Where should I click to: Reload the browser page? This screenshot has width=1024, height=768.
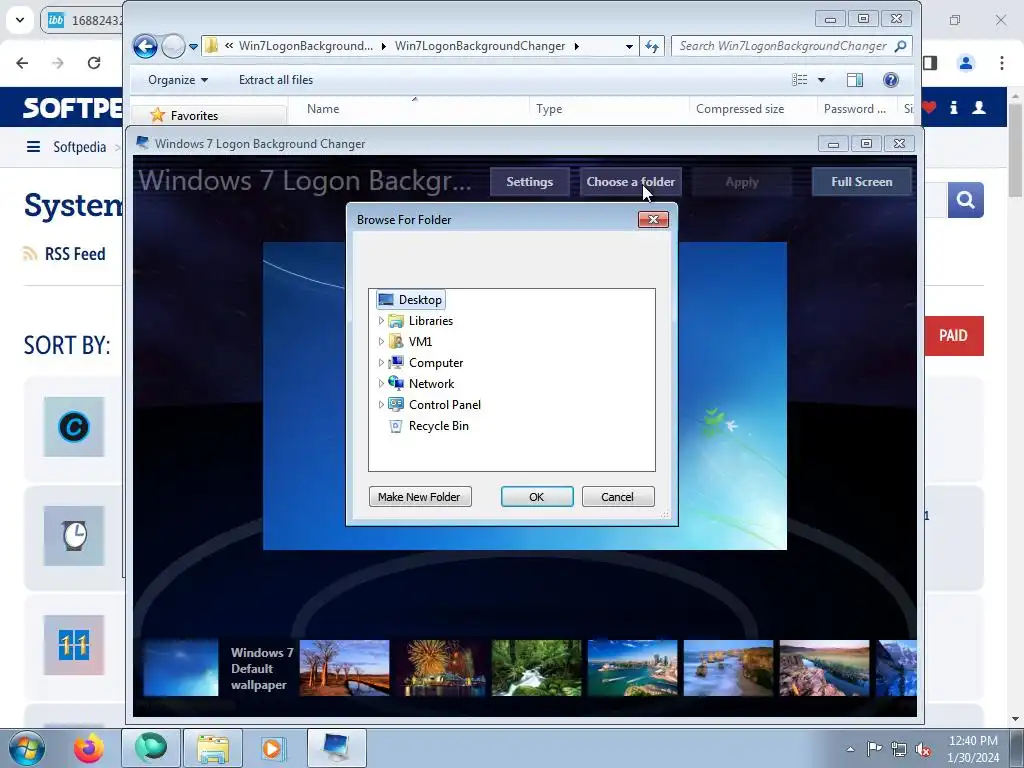(x=94, y=63)
